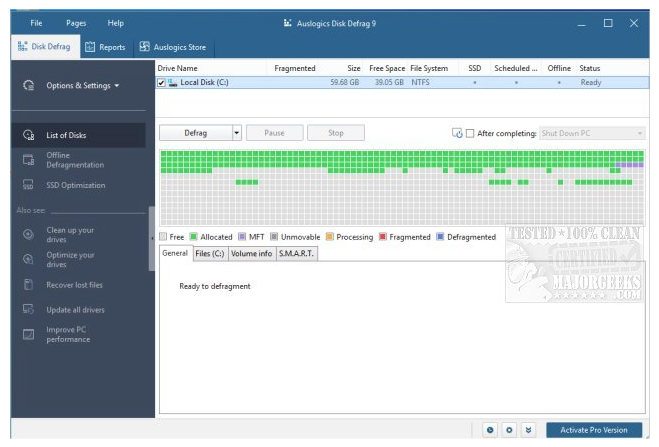Screen dimensions: 659x447
Task: Click the Stop button
Action: [x=336, y=133]
